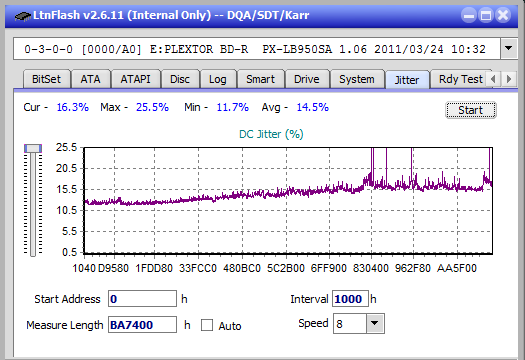Open the ATAPI tab

135,79
